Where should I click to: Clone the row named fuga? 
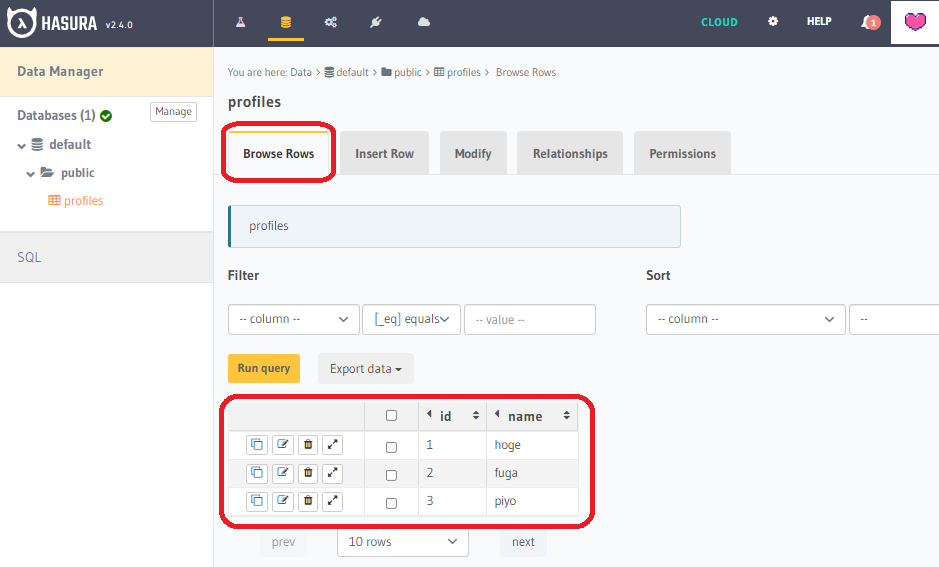[x=257, y=473]
